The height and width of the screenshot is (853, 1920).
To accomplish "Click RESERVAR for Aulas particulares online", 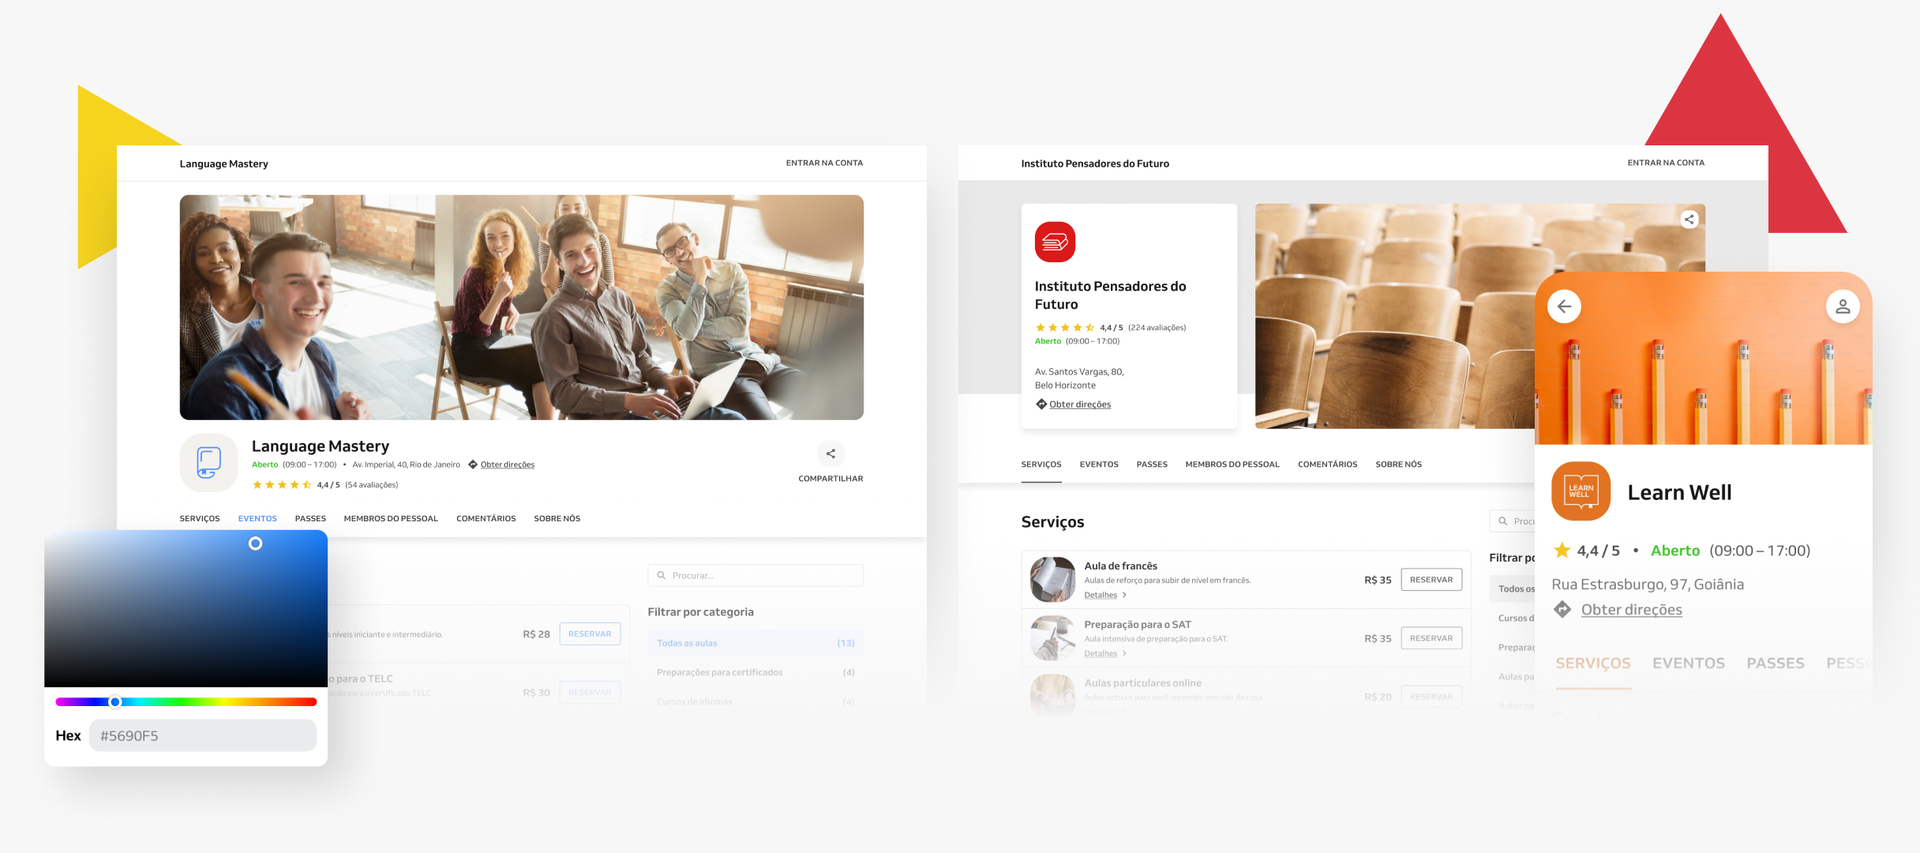I will coord(1431,696).
